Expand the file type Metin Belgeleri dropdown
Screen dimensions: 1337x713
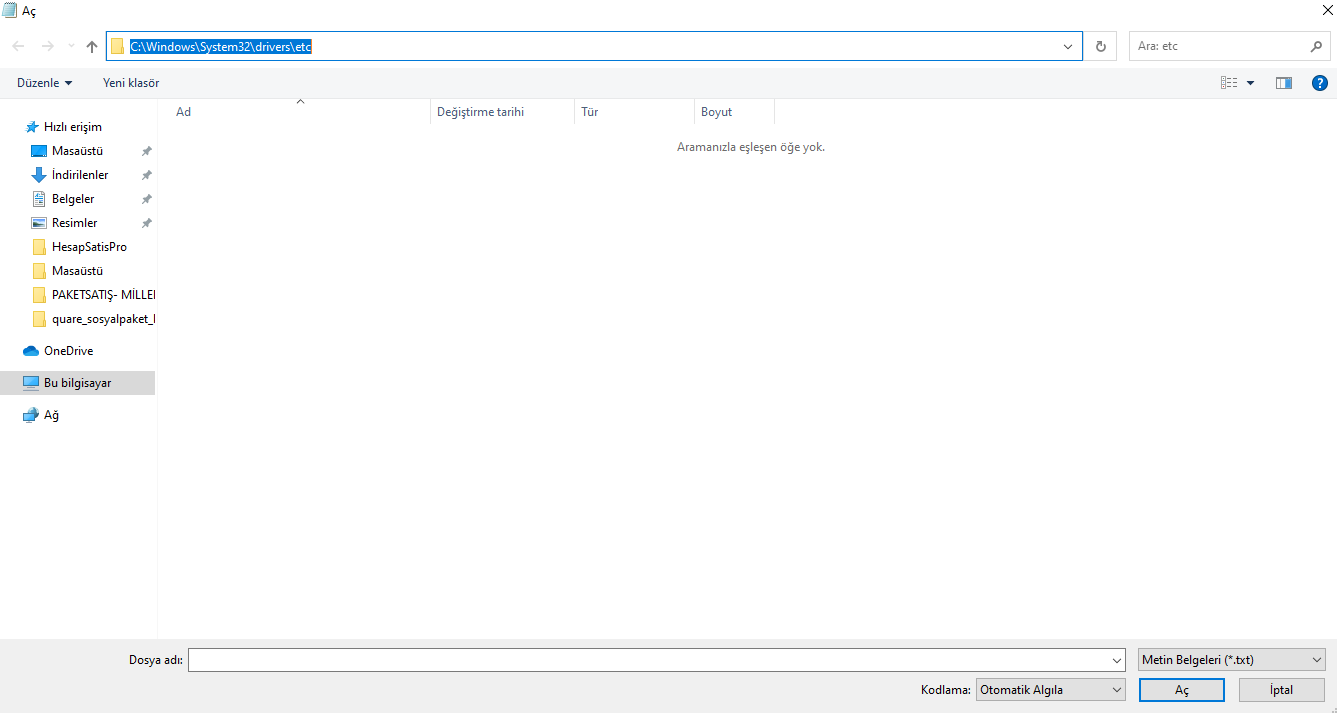(x=1231, y=660)
